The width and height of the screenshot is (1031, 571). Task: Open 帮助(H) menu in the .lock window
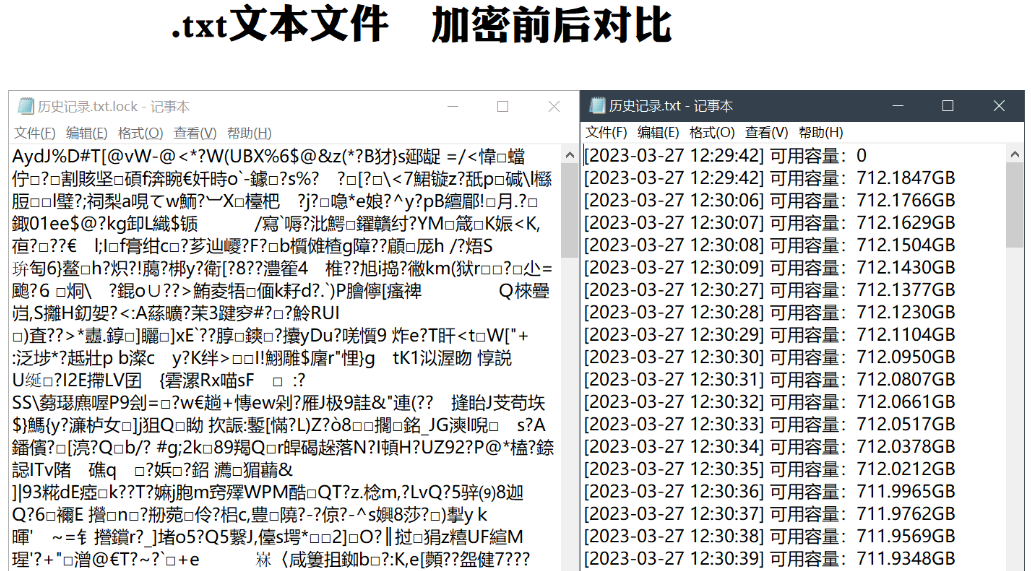pyautogui.click(x=248, y=133)
